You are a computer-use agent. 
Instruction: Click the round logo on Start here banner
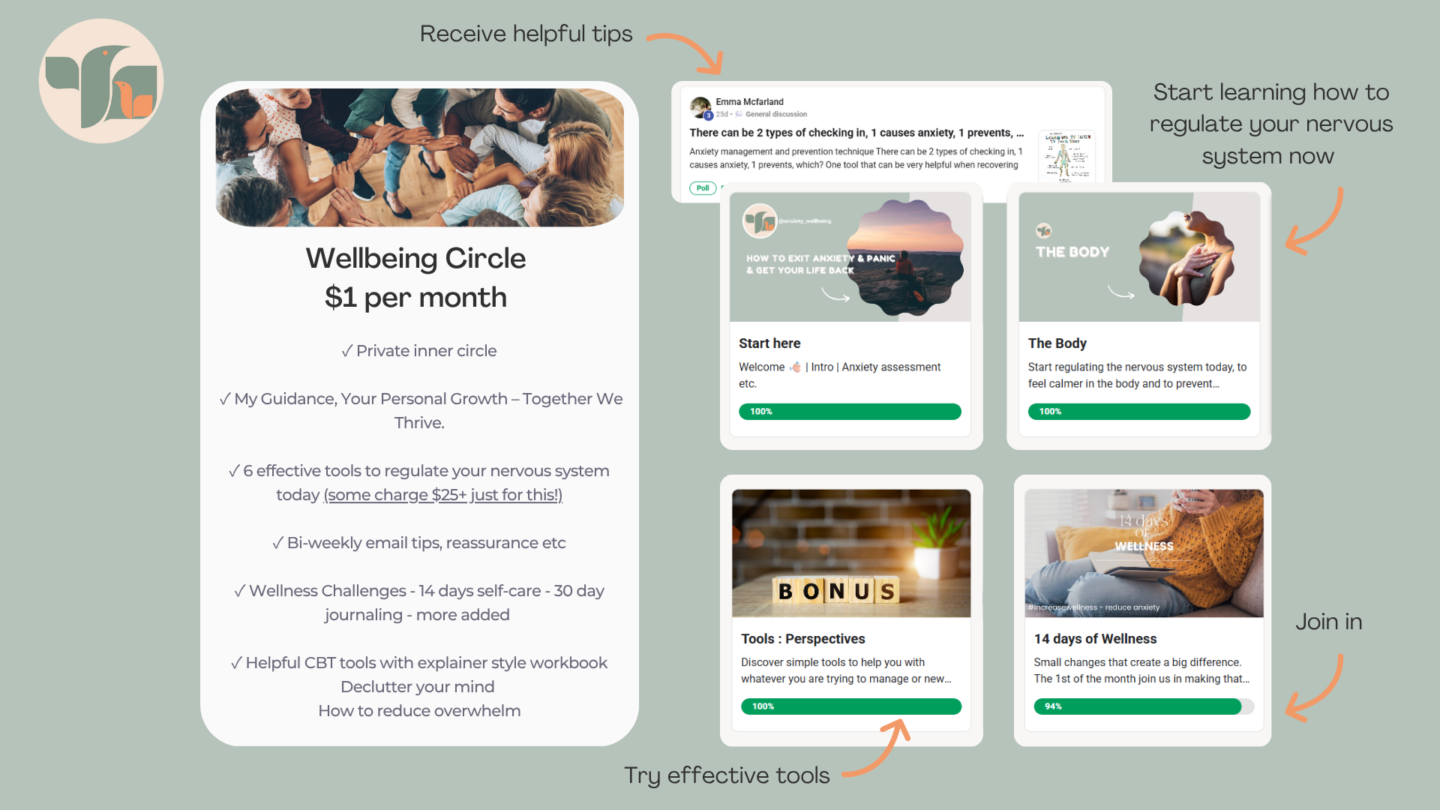(x=760, y=221)
